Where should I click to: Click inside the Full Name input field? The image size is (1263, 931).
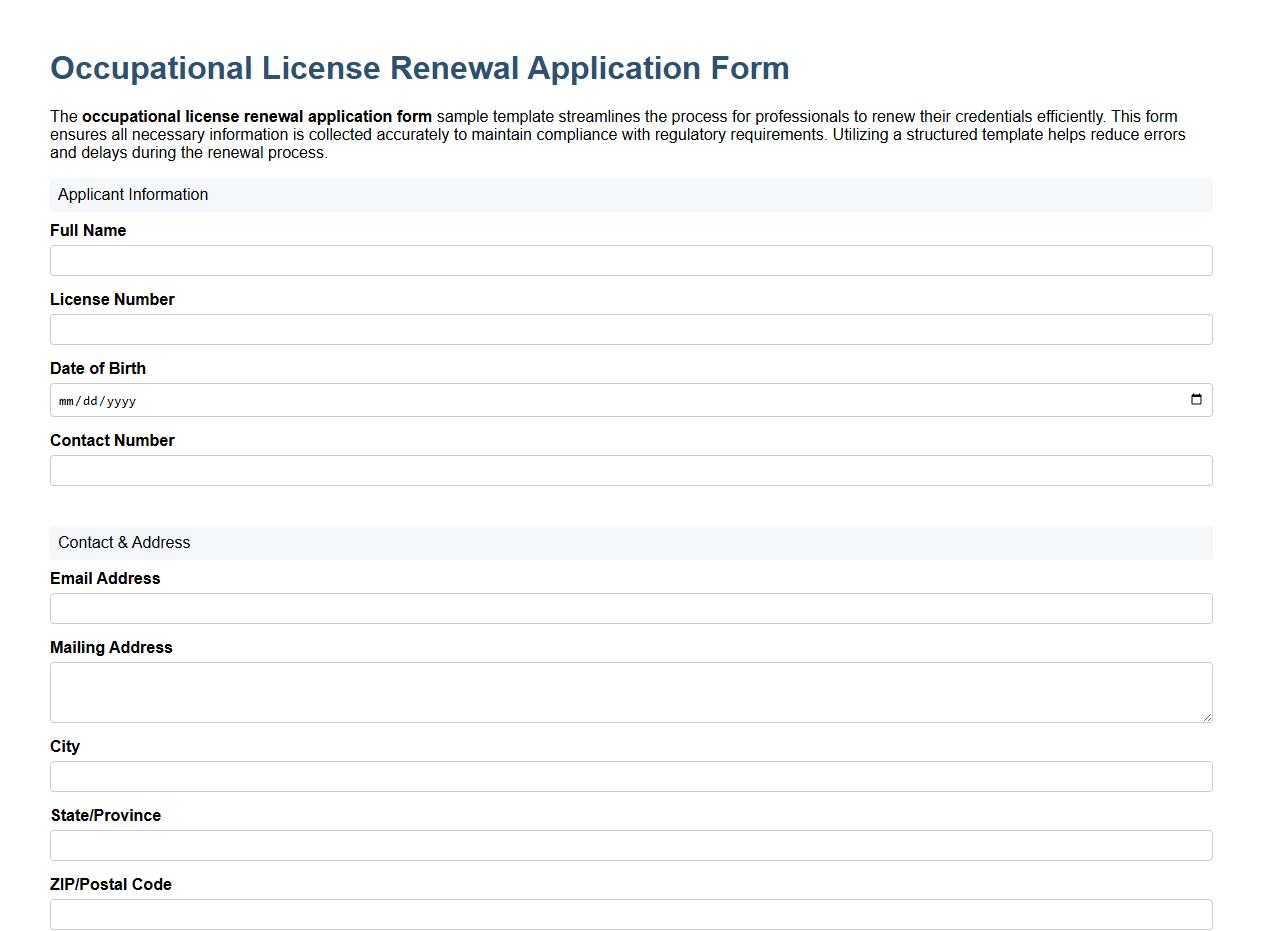pyautogui.click(x=631, y=260)
